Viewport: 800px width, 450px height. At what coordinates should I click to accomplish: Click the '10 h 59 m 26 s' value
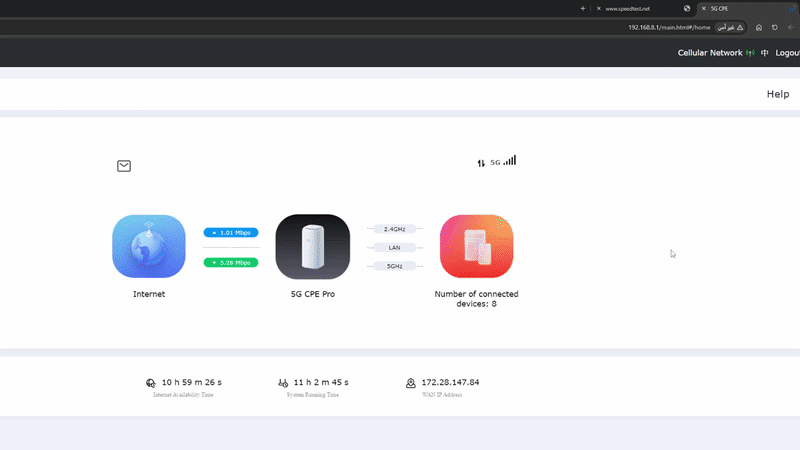192,382
